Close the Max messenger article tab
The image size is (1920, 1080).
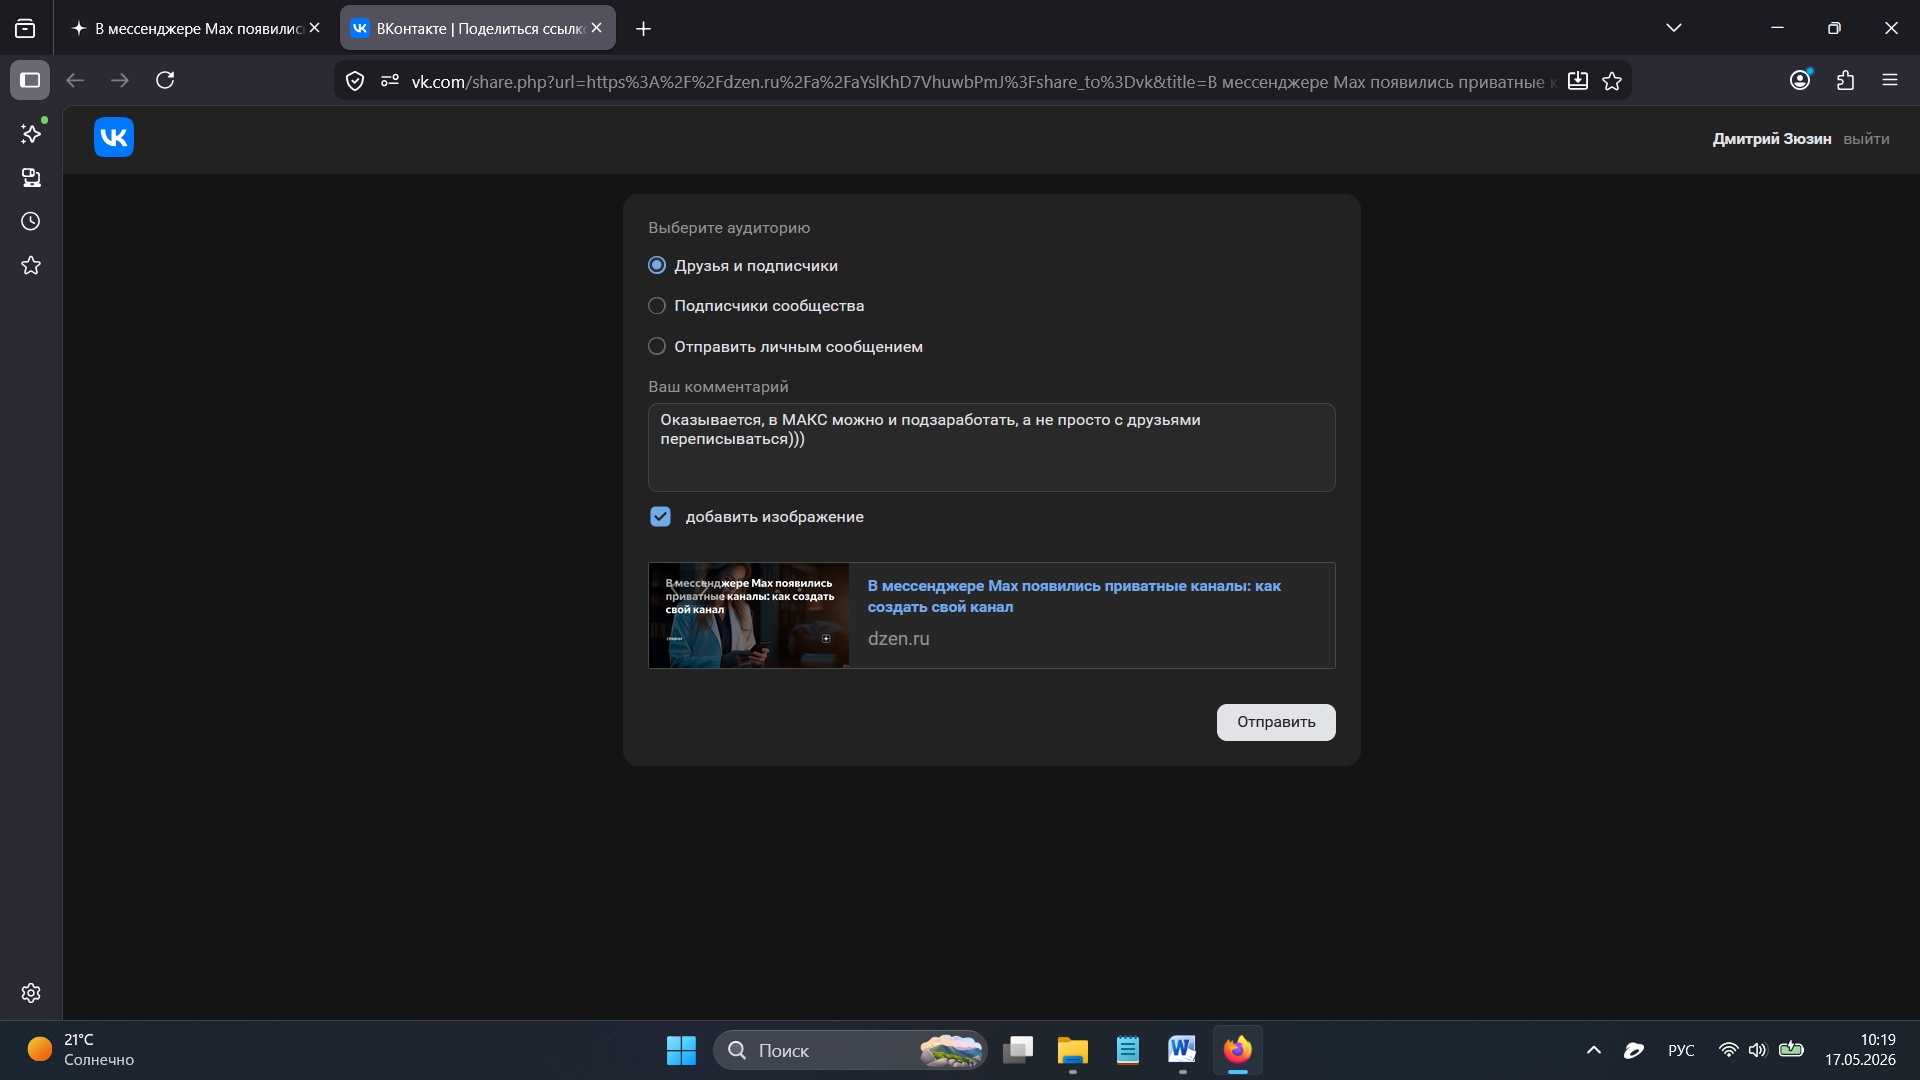pyautogui.click(x=315, y=28)
